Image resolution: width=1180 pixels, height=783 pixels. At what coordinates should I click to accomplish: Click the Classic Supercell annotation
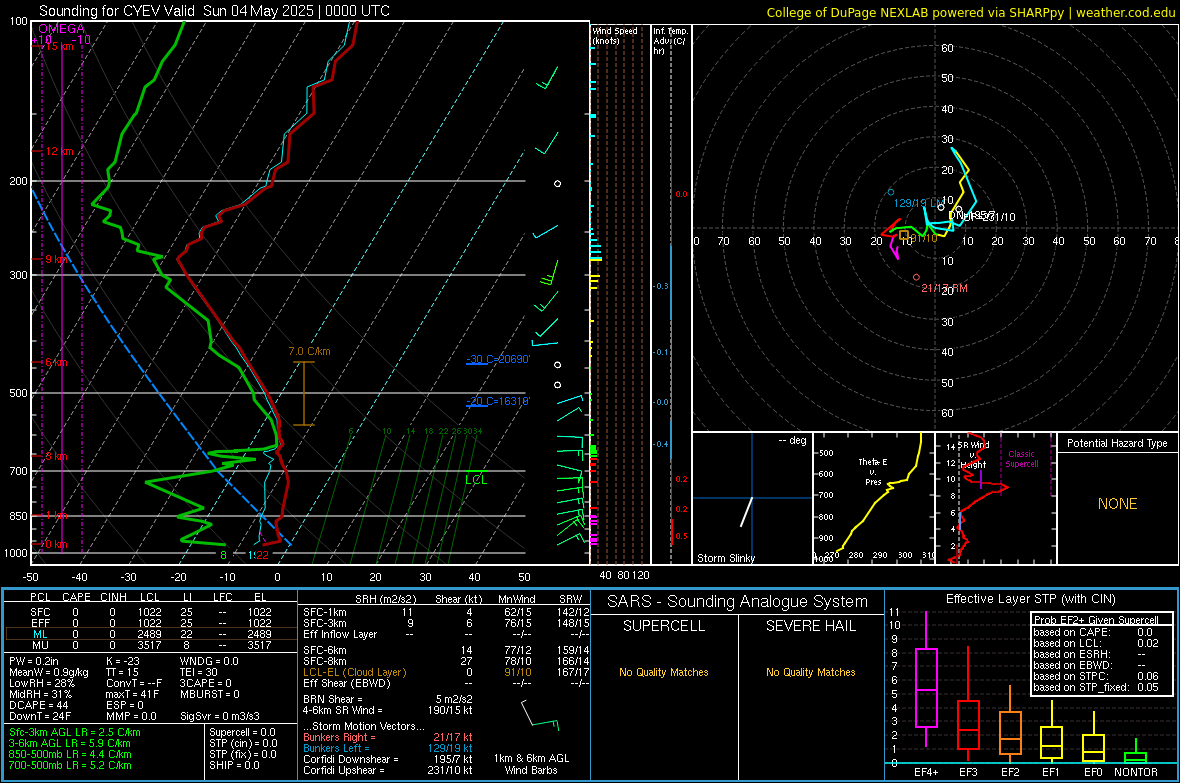pos(1022,459)
